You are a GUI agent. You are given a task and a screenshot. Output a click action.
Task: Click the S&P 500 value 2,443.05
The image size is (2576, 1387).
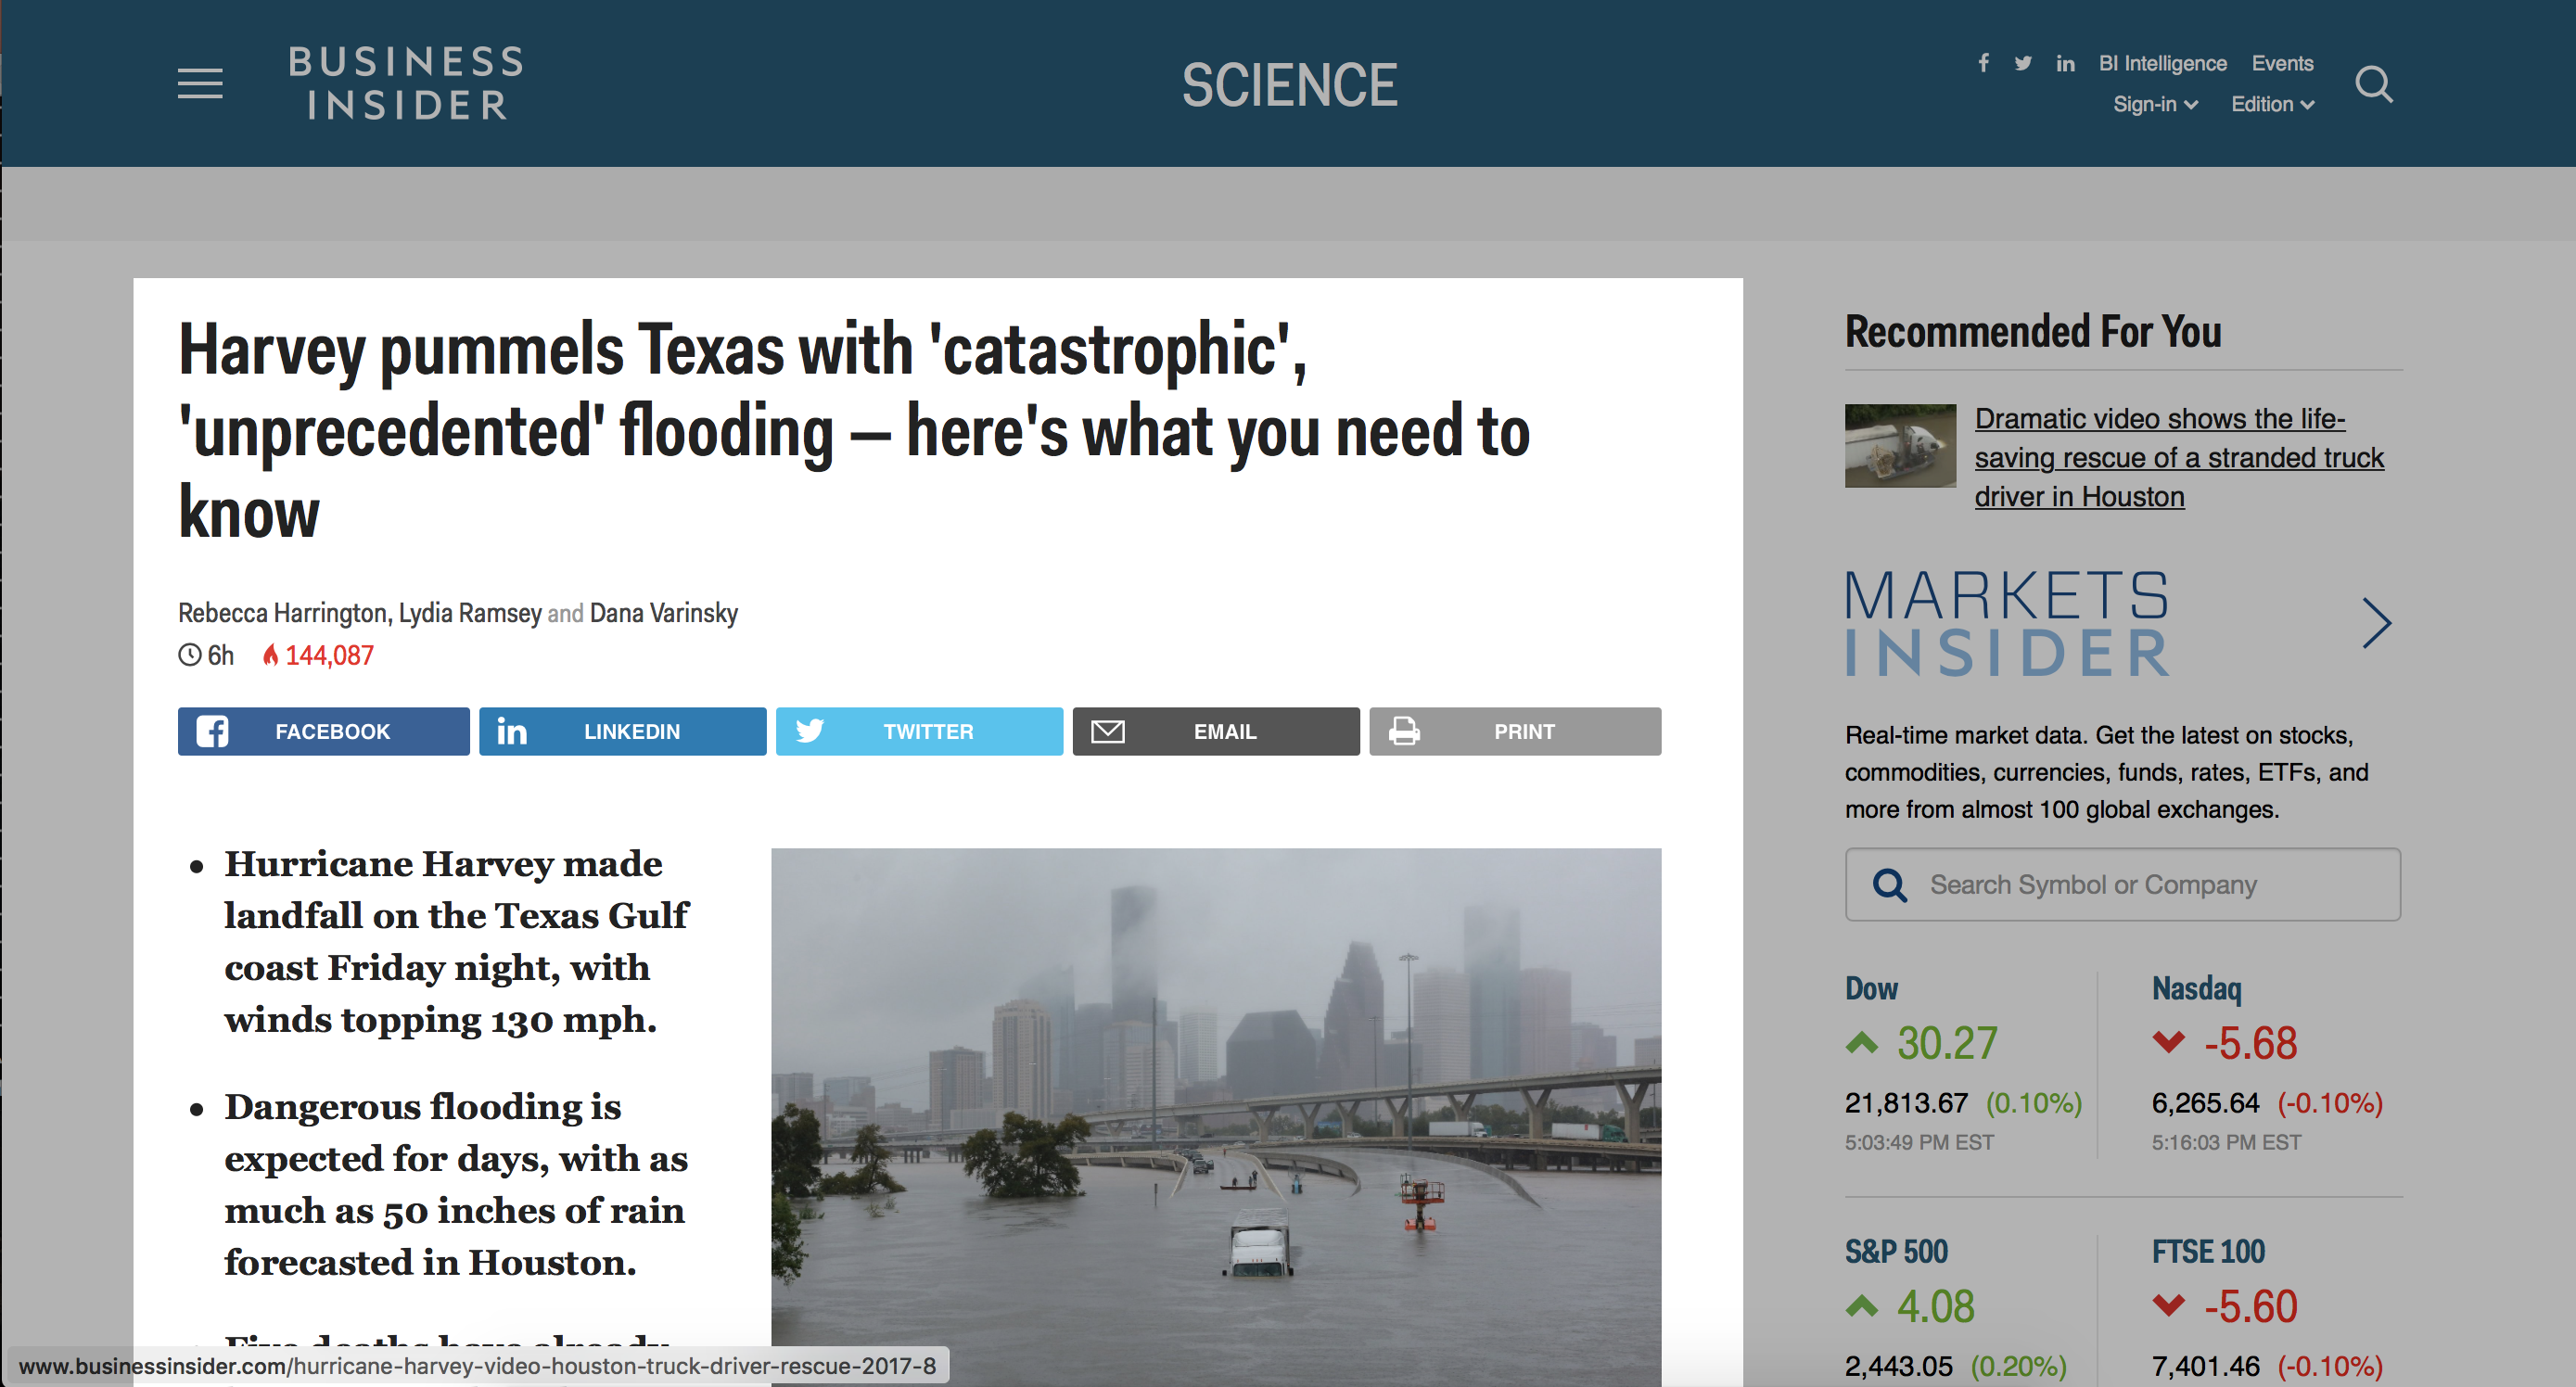click(x=1898, y=1366)
